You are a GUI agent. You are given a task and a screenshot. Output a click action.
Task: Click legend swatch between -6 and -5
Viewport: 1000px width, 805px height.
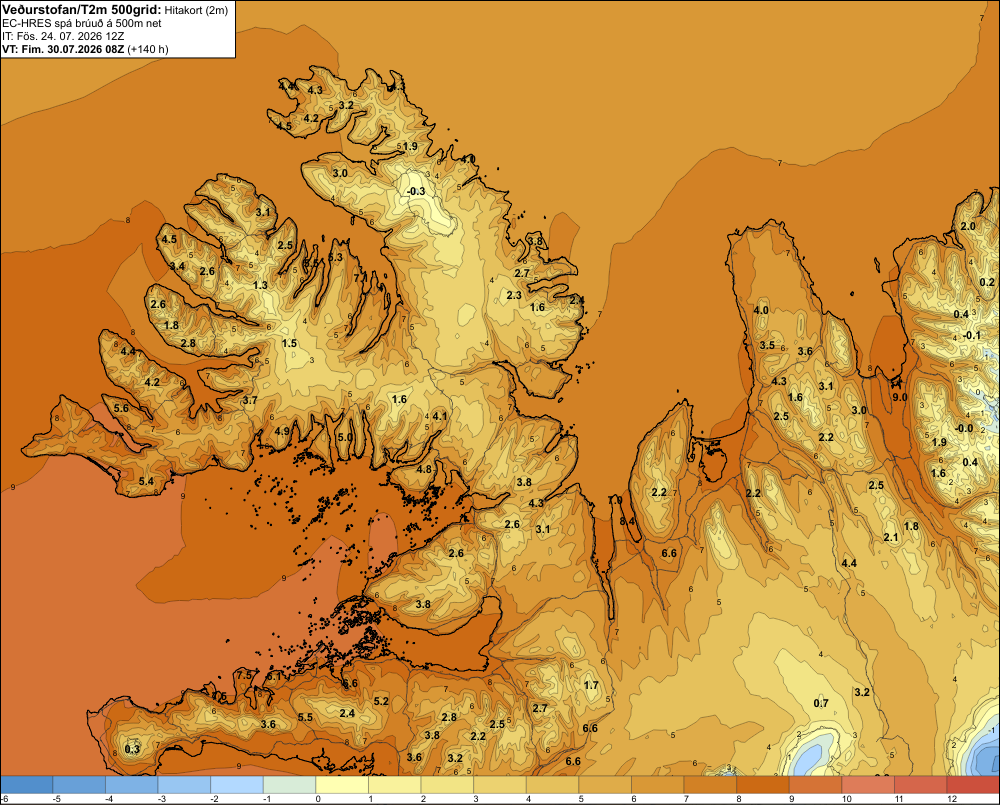pos(27,784)
